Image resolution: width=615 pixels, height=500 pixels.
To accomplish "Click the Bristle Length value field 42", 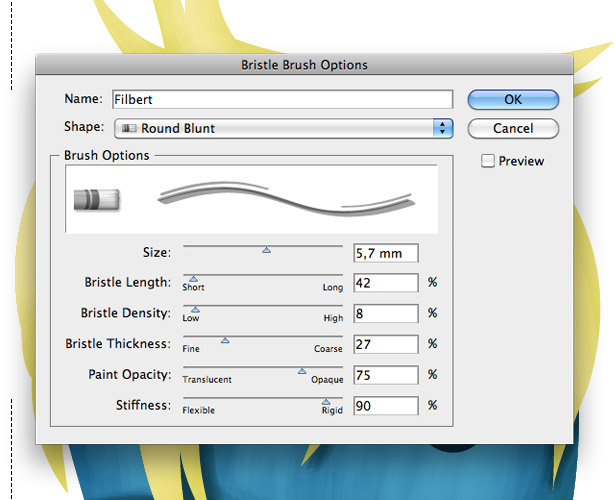I will pyautogui.click(x=386, y=283).
